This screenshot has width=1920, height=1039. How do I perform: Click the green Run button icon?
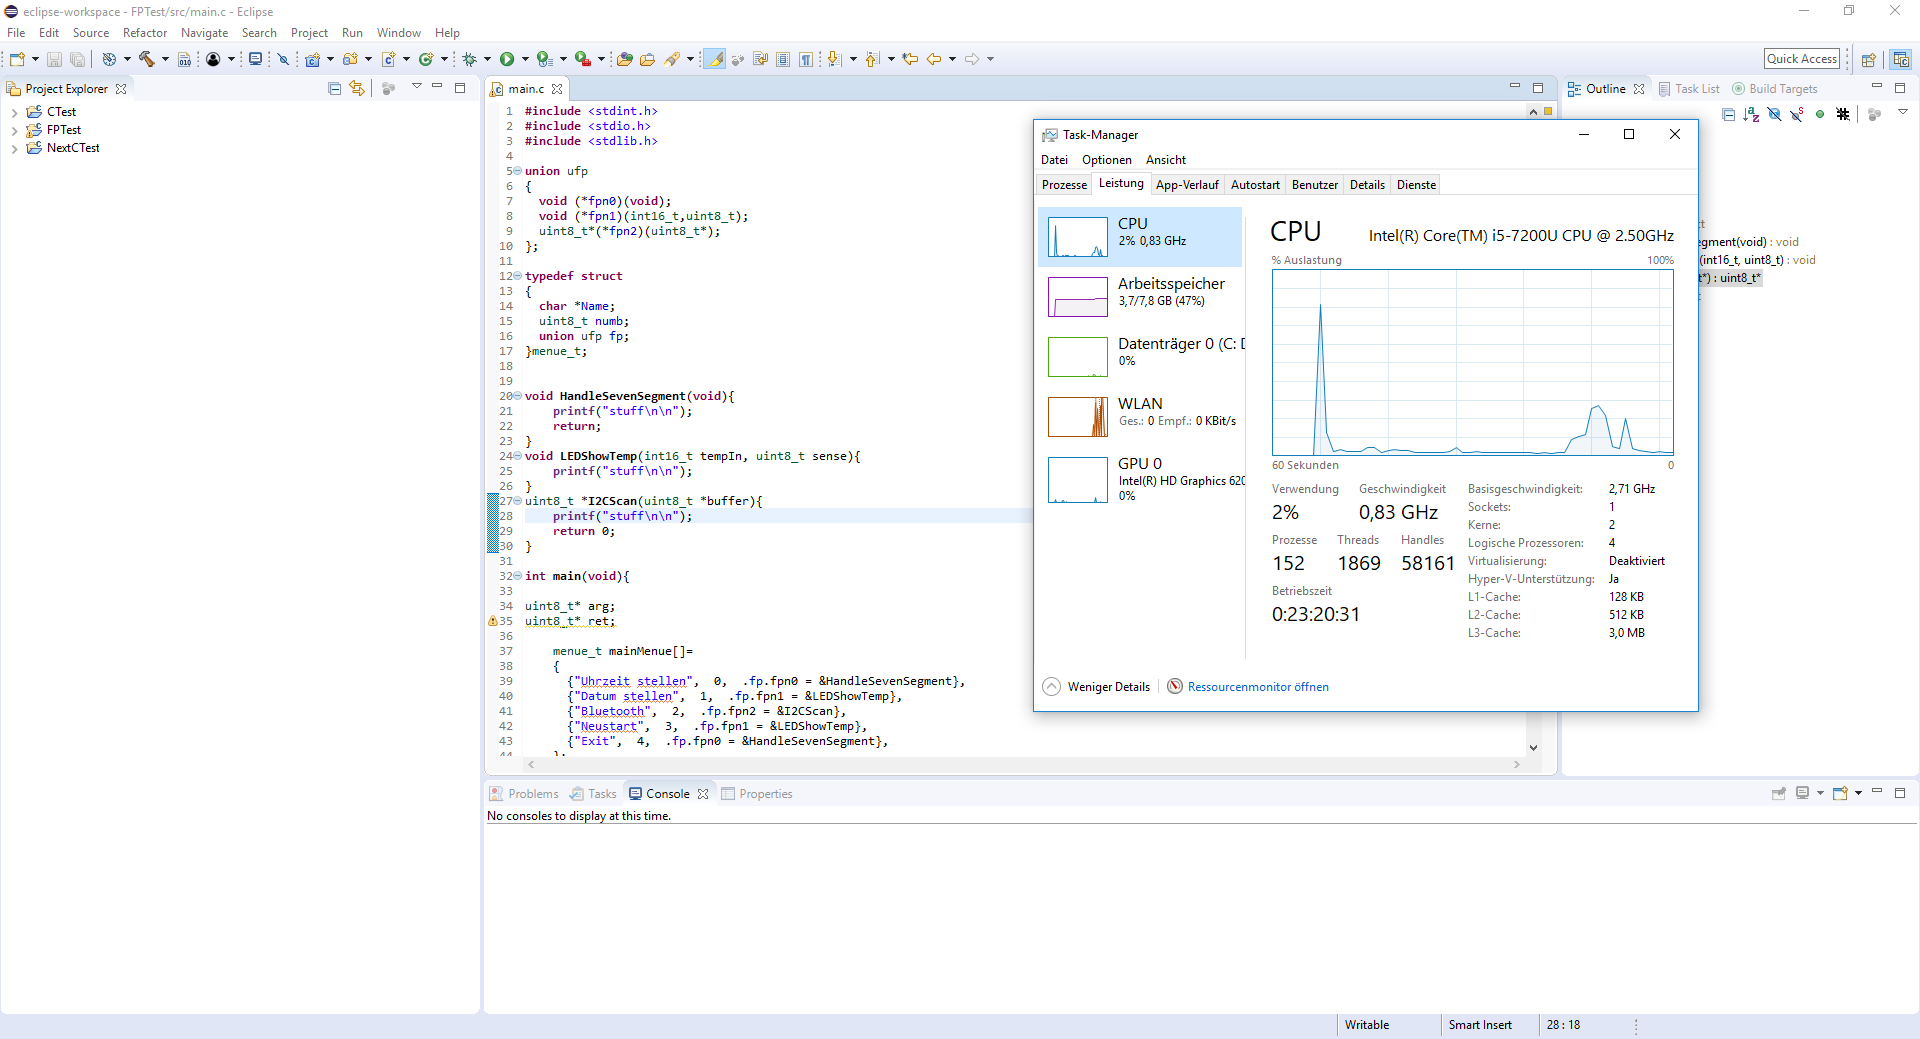pos(507,60)
